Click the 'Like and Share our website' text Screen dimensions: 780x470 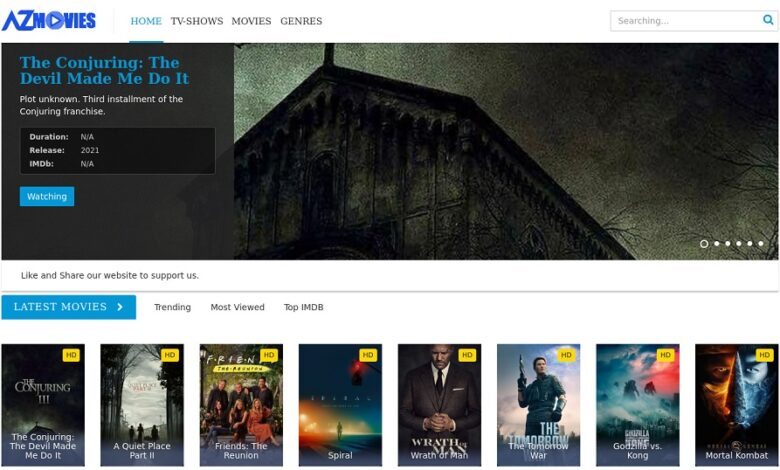109,275
